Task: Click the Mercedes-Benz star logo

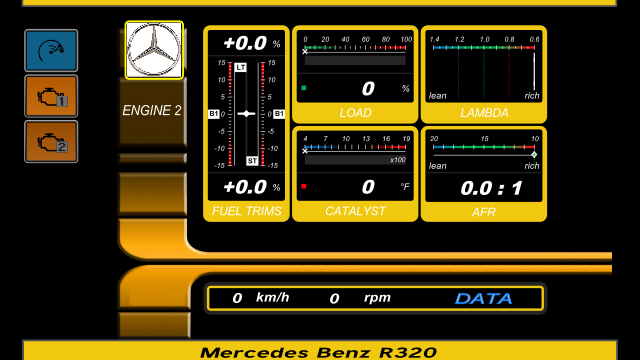Action: 154,50
